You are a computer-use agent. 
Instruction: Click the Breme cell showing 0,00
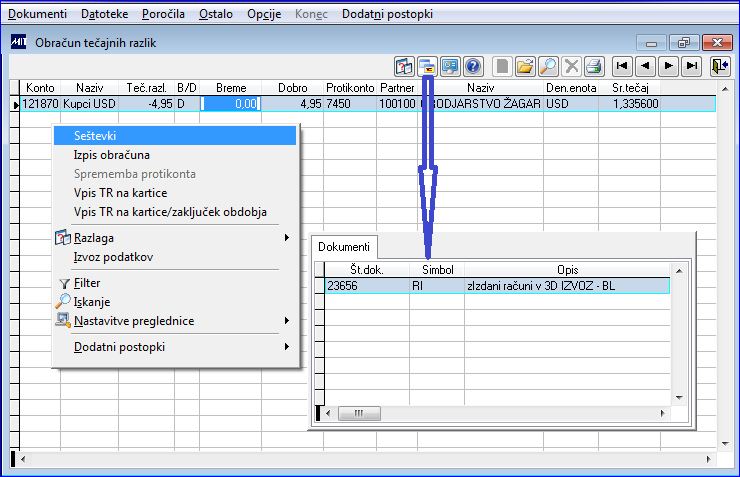(230, 104)
